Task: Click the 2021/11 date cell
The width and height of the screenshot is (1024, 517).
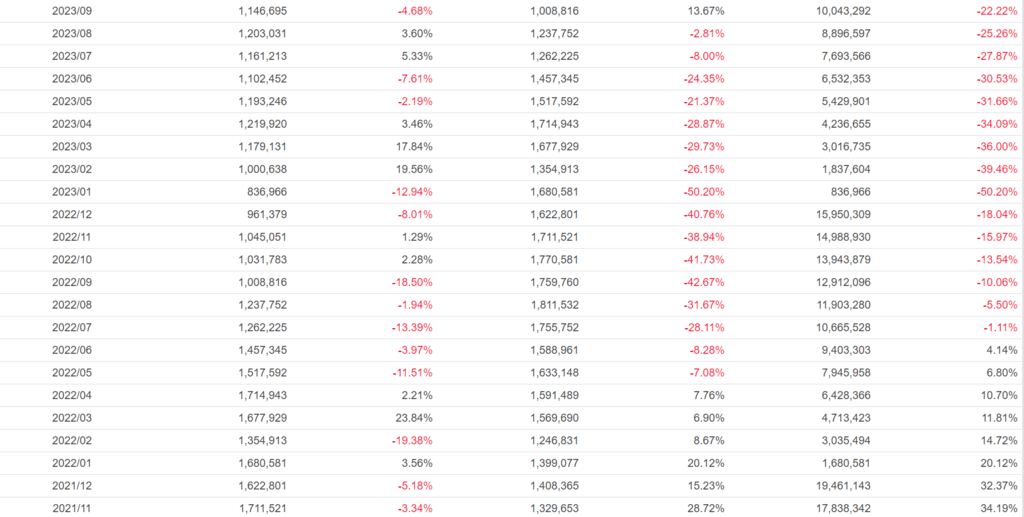Action: [x=71, y=509]
